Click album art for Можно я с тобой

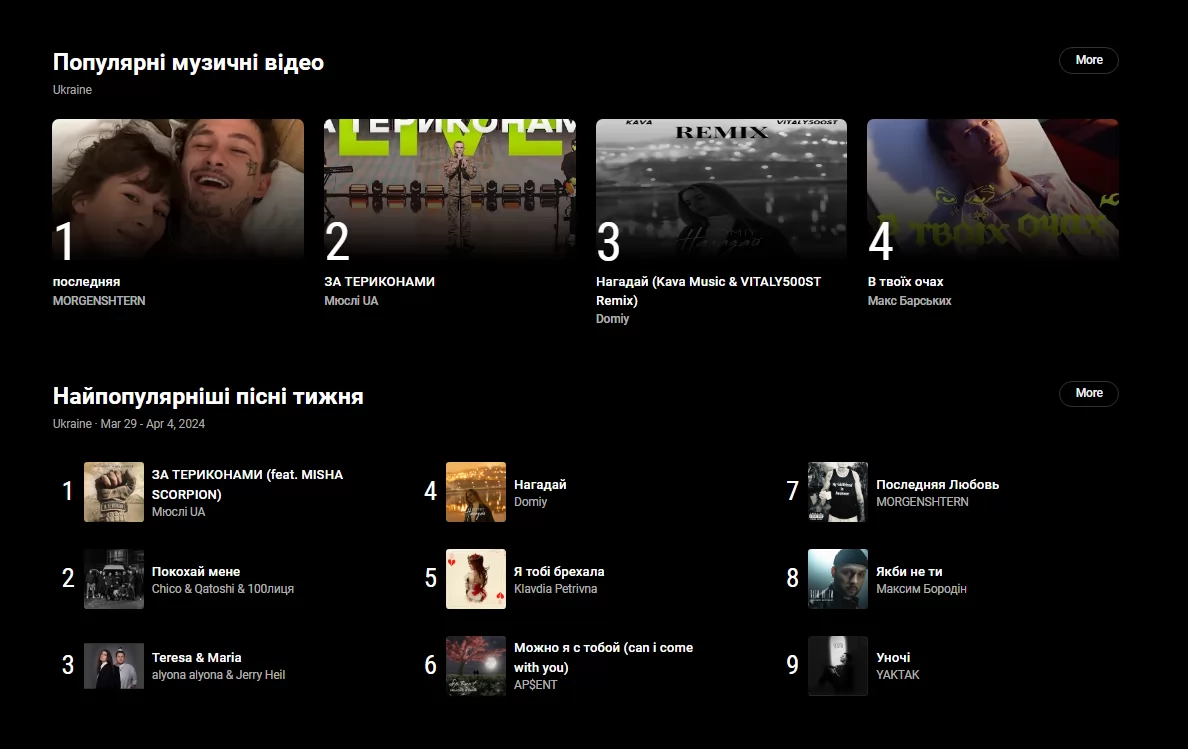476,666
